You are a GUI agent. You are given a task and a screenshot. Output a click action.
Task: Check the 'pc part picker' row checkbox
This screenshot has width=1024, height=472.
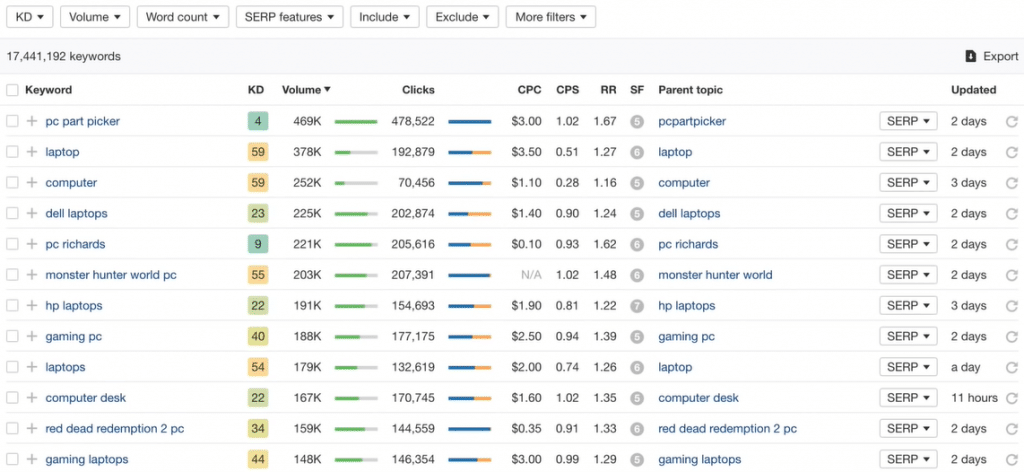[12, 121]
